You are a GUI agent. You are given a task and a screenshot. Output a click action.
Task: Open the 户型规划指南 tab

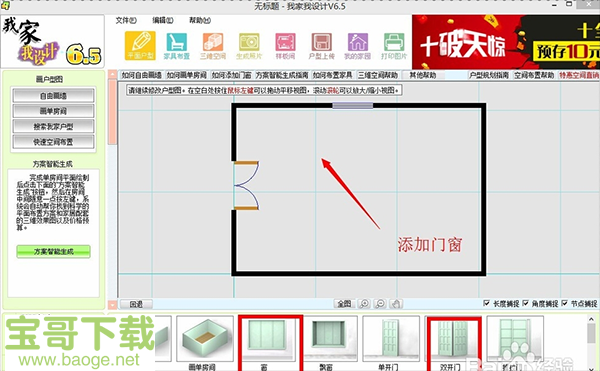pos(489,75)
